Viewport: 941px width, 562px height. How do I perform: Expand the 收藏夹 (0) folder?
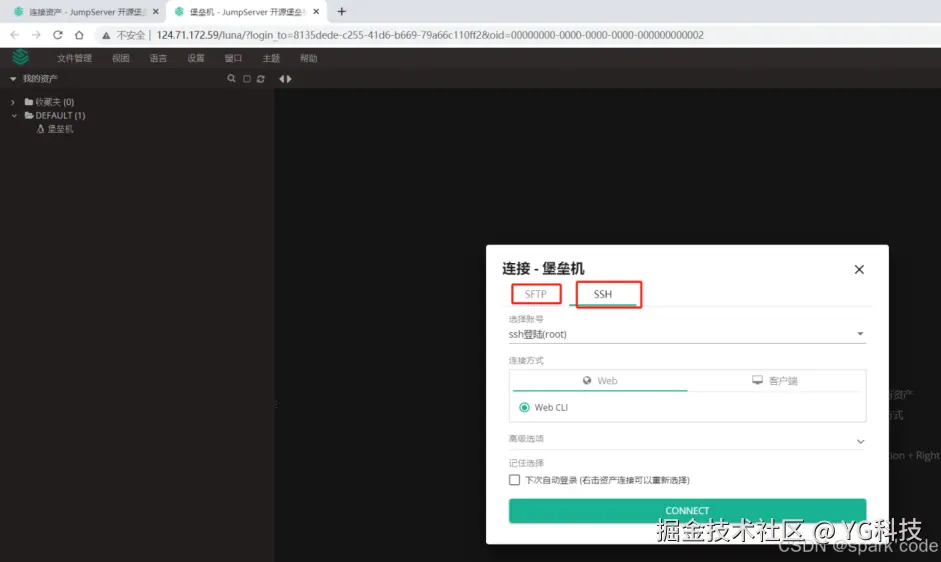[13, 102]
